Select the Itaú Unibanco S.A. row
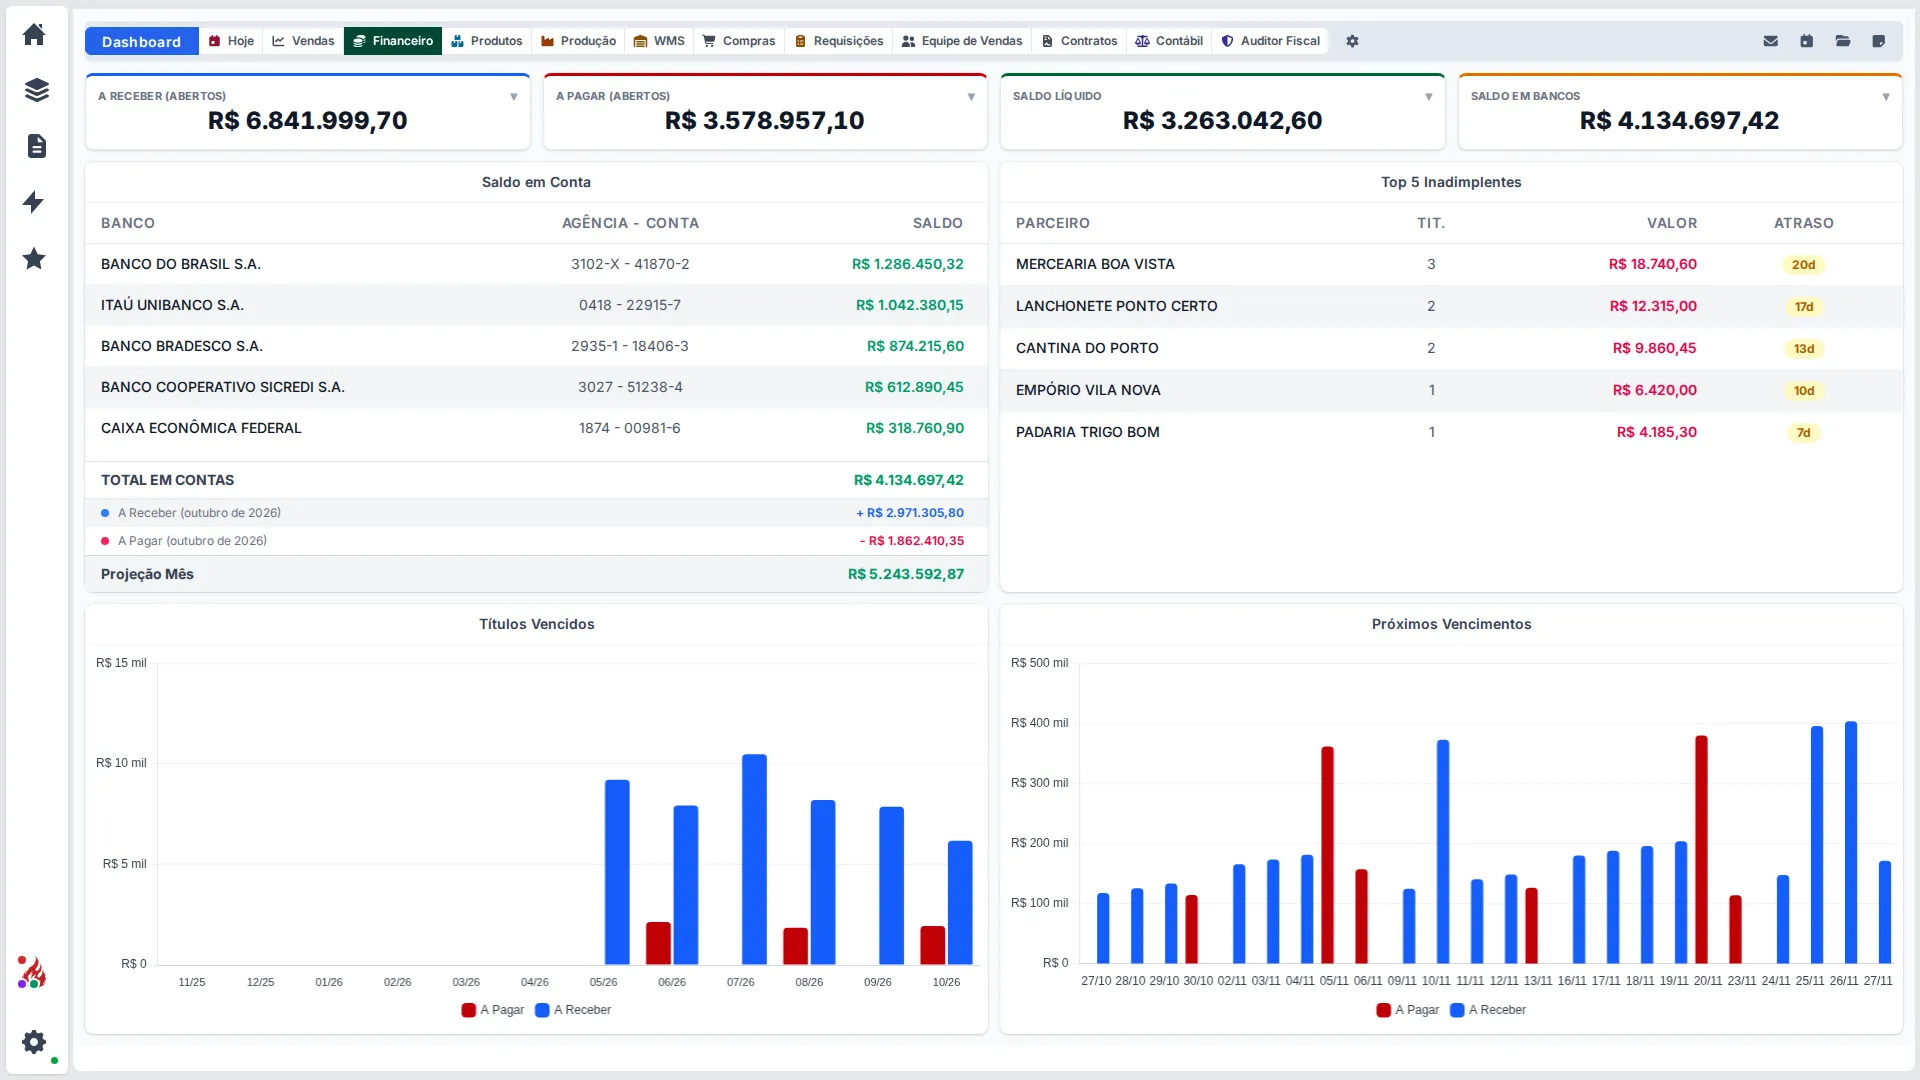This screenshot has width=1920, height=1080. (536, 305)
